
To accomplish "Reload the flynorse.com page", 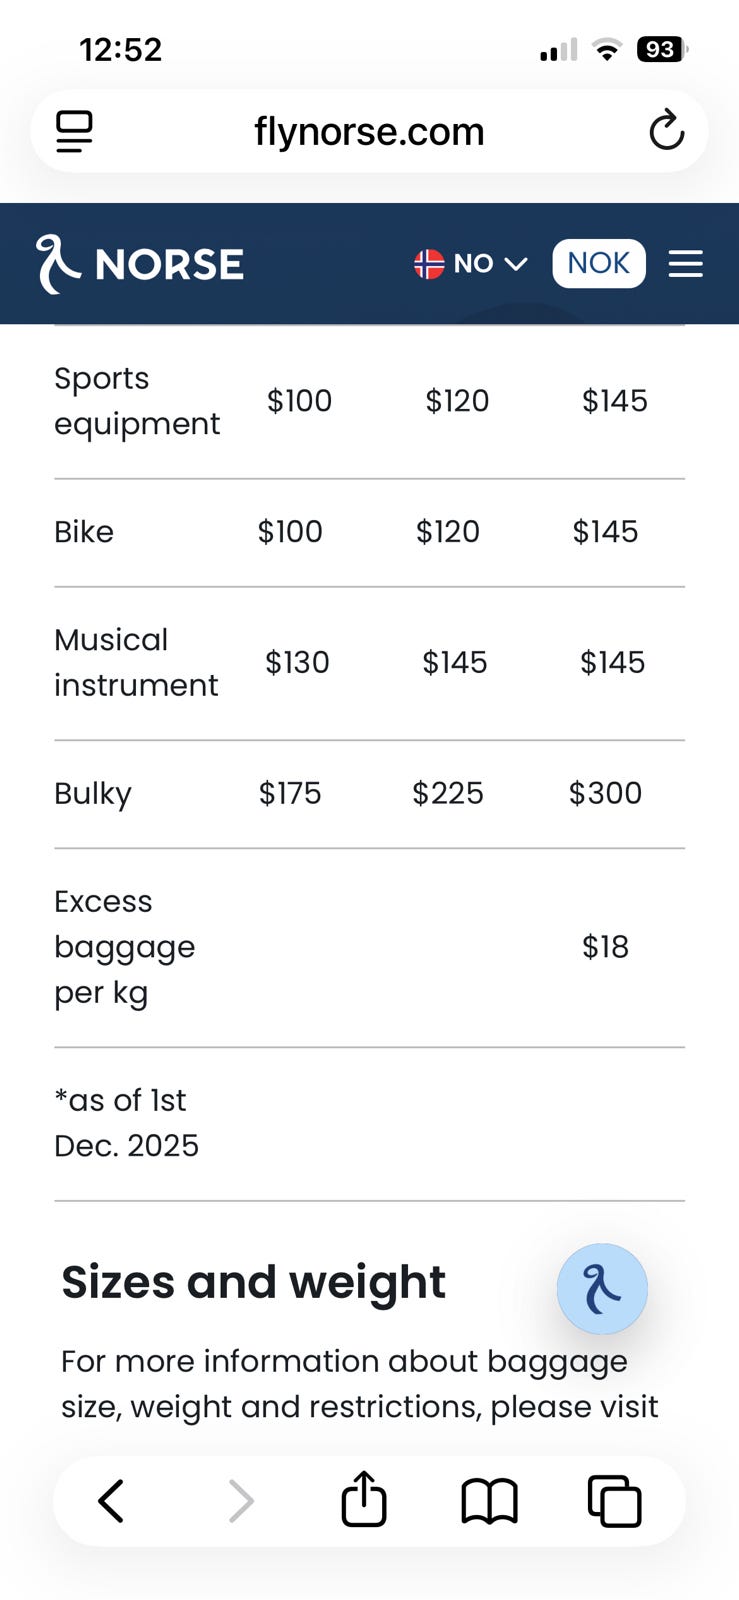I will click(666, 131).
